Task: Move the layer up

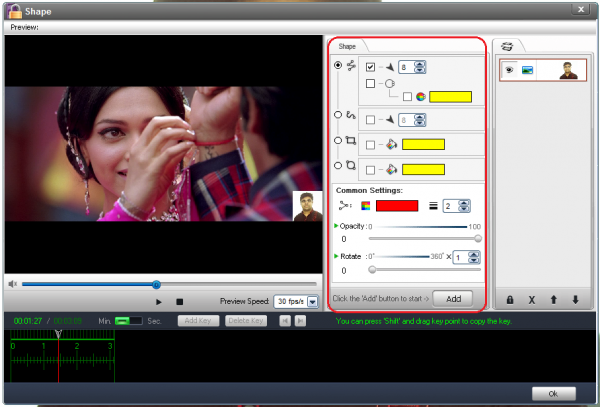Action: tap(553, 300)
